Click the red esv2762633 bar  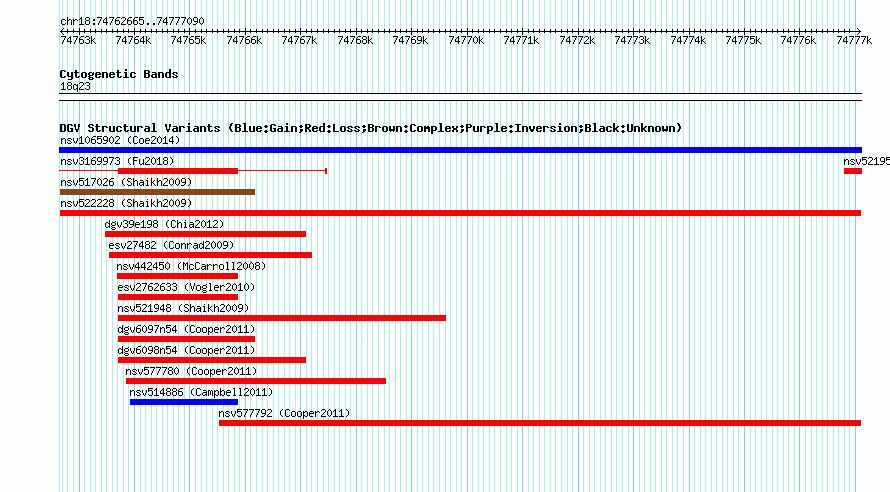coord(178,297)
